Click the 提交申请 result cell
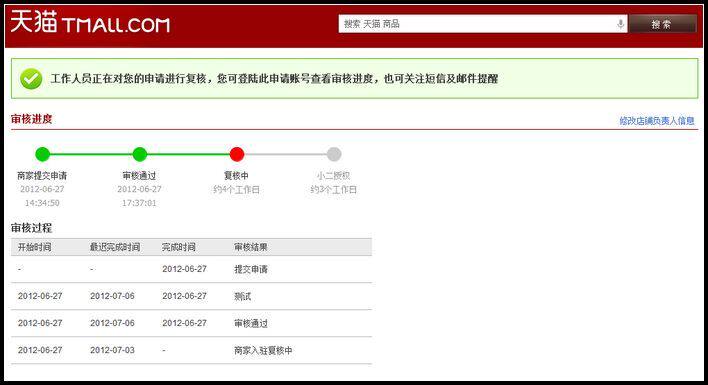Viewport: 708px width, 385px height. pos(251,269)
